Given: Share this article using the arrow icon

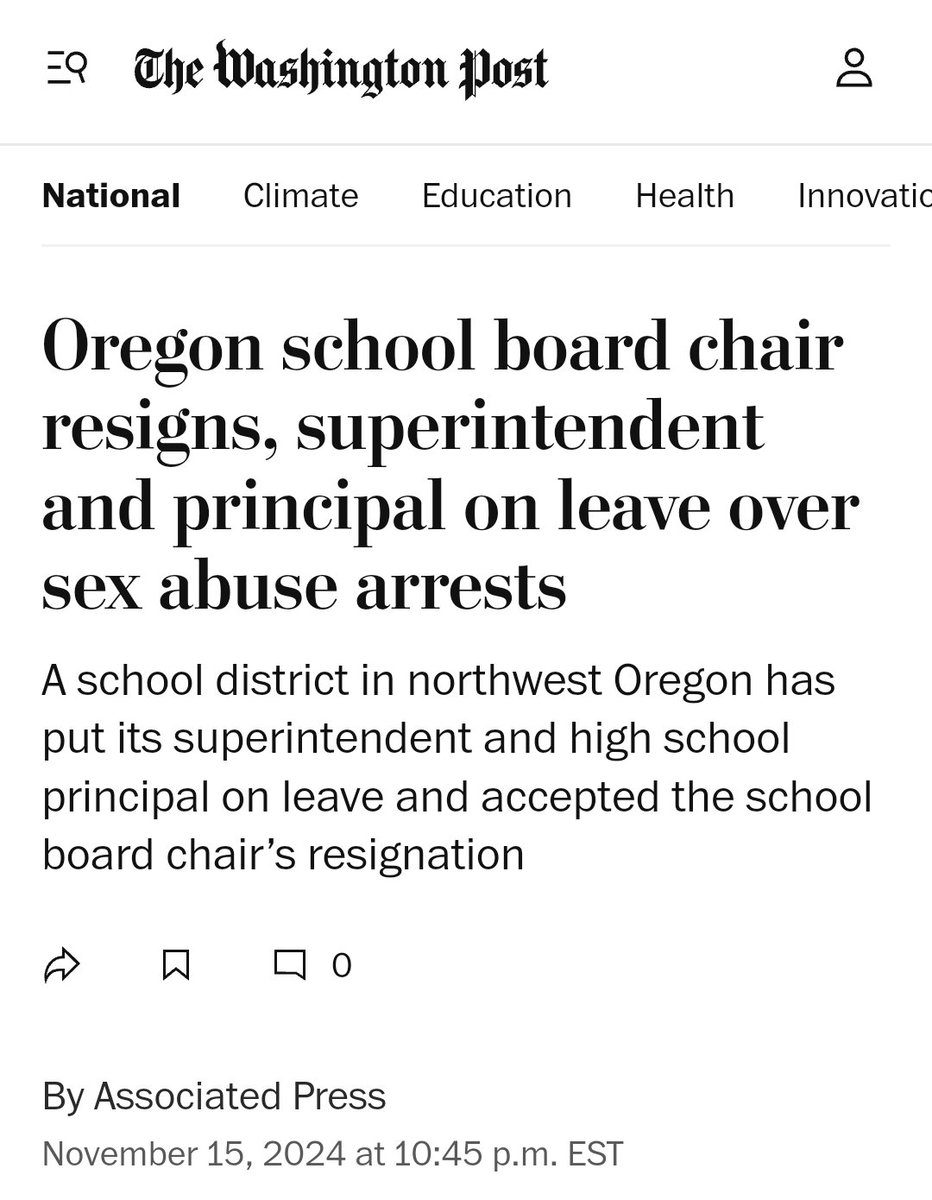Looking at the screenshot, I should coord(62,965).
